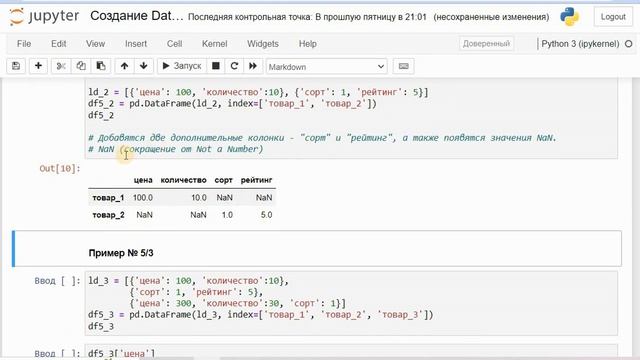Click into code cell df5_3['цена']
Viewport: 640px width, 360px height.
tap(351, 352)
